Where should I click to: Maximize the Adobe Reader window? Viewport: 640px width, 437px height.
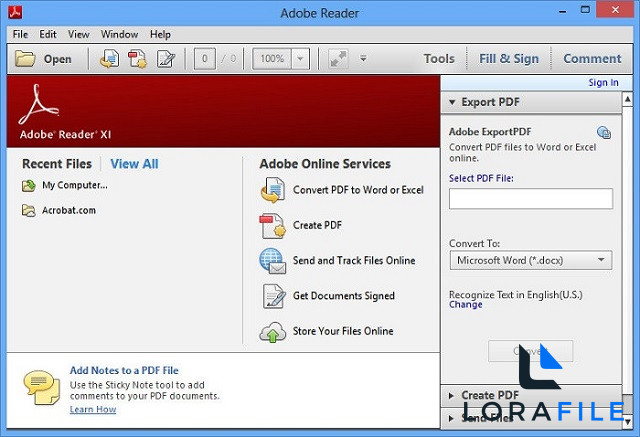585,10
